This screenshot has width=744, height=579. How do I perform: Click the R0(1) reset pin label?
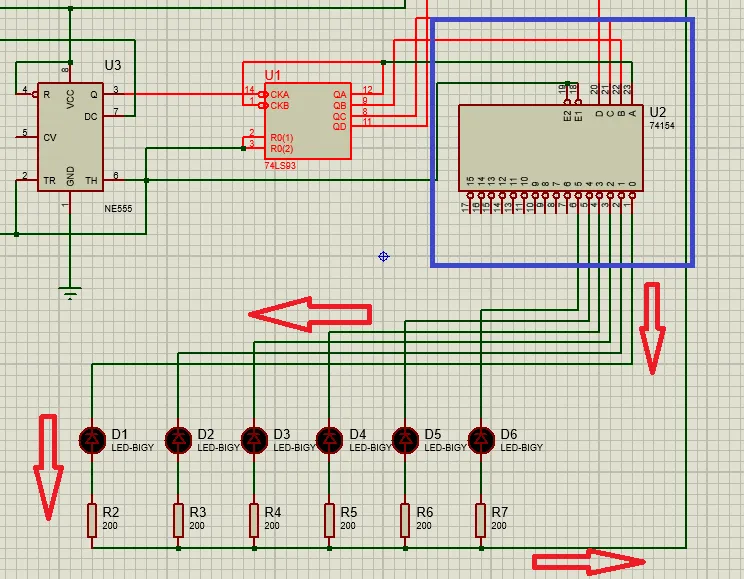(x=282, y=138)
